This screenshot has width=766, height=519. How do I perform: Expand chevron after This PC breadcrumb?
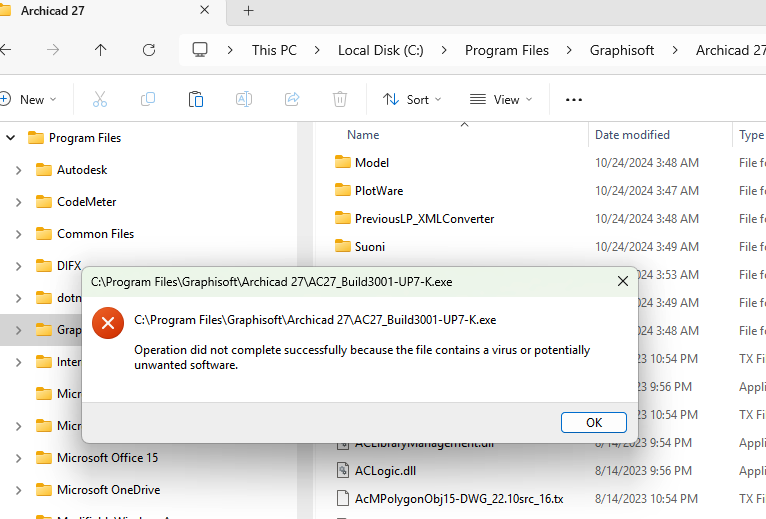coord(317,50)
